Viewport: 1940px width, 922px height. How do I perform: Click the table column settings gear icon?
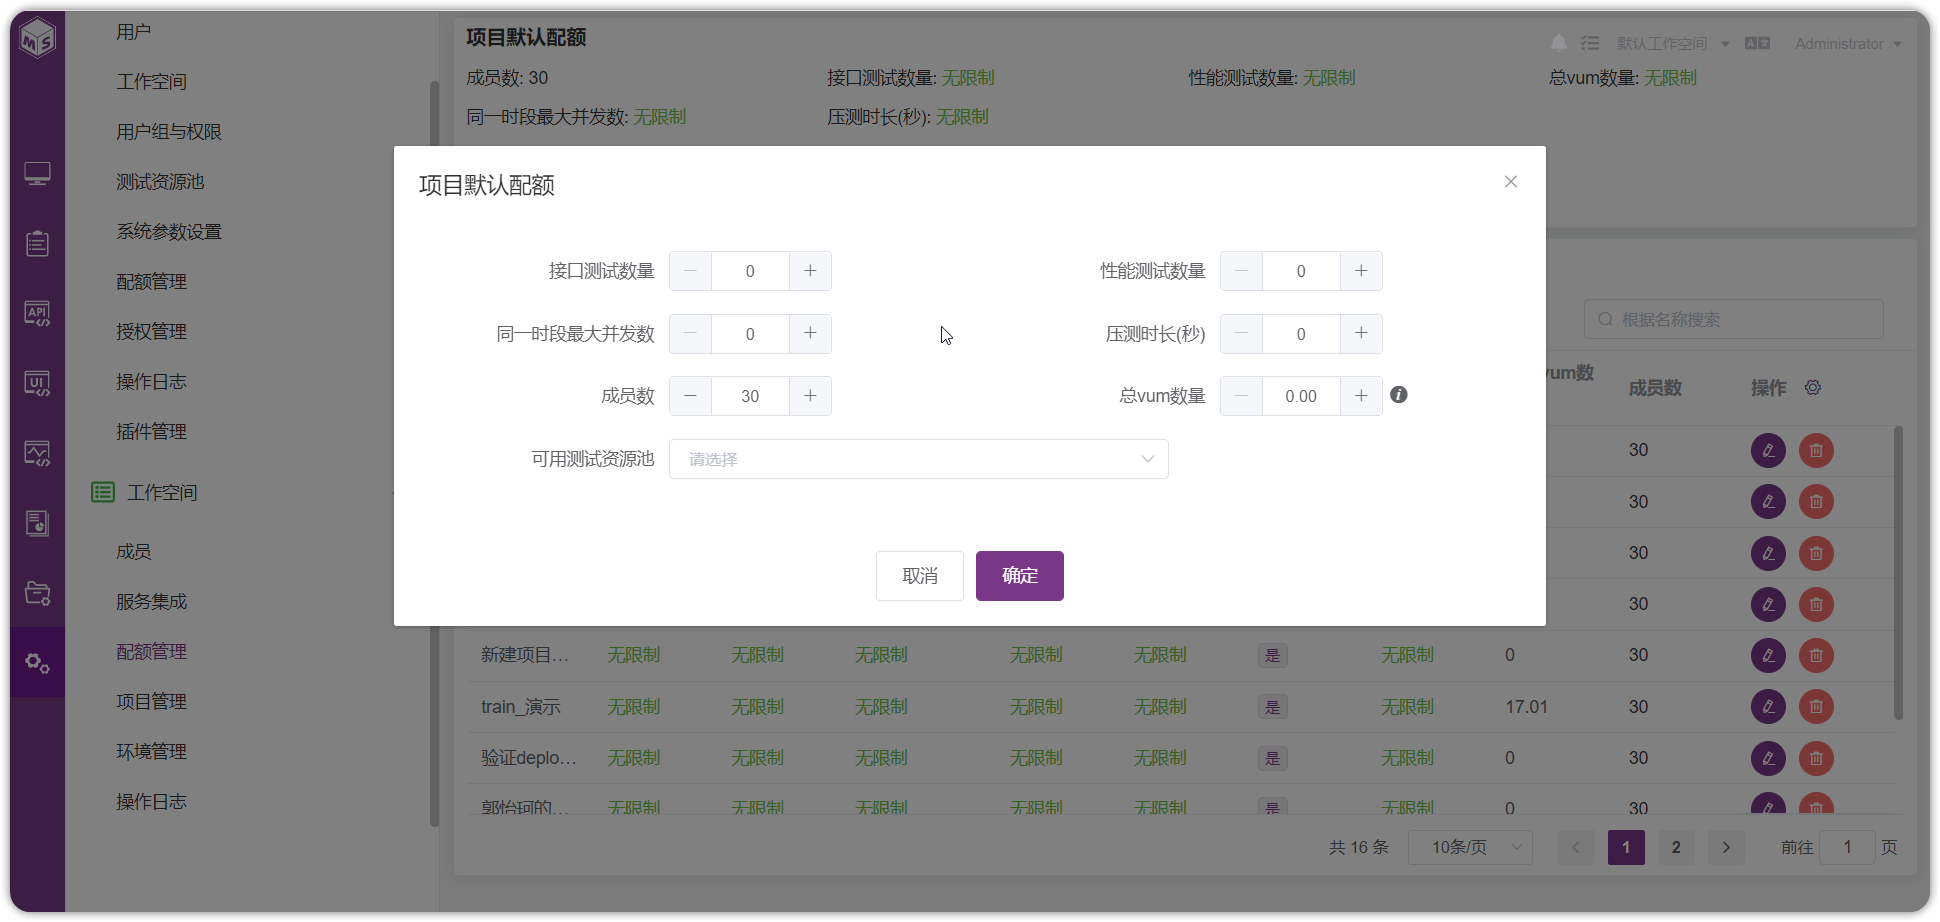[1813, 387]
